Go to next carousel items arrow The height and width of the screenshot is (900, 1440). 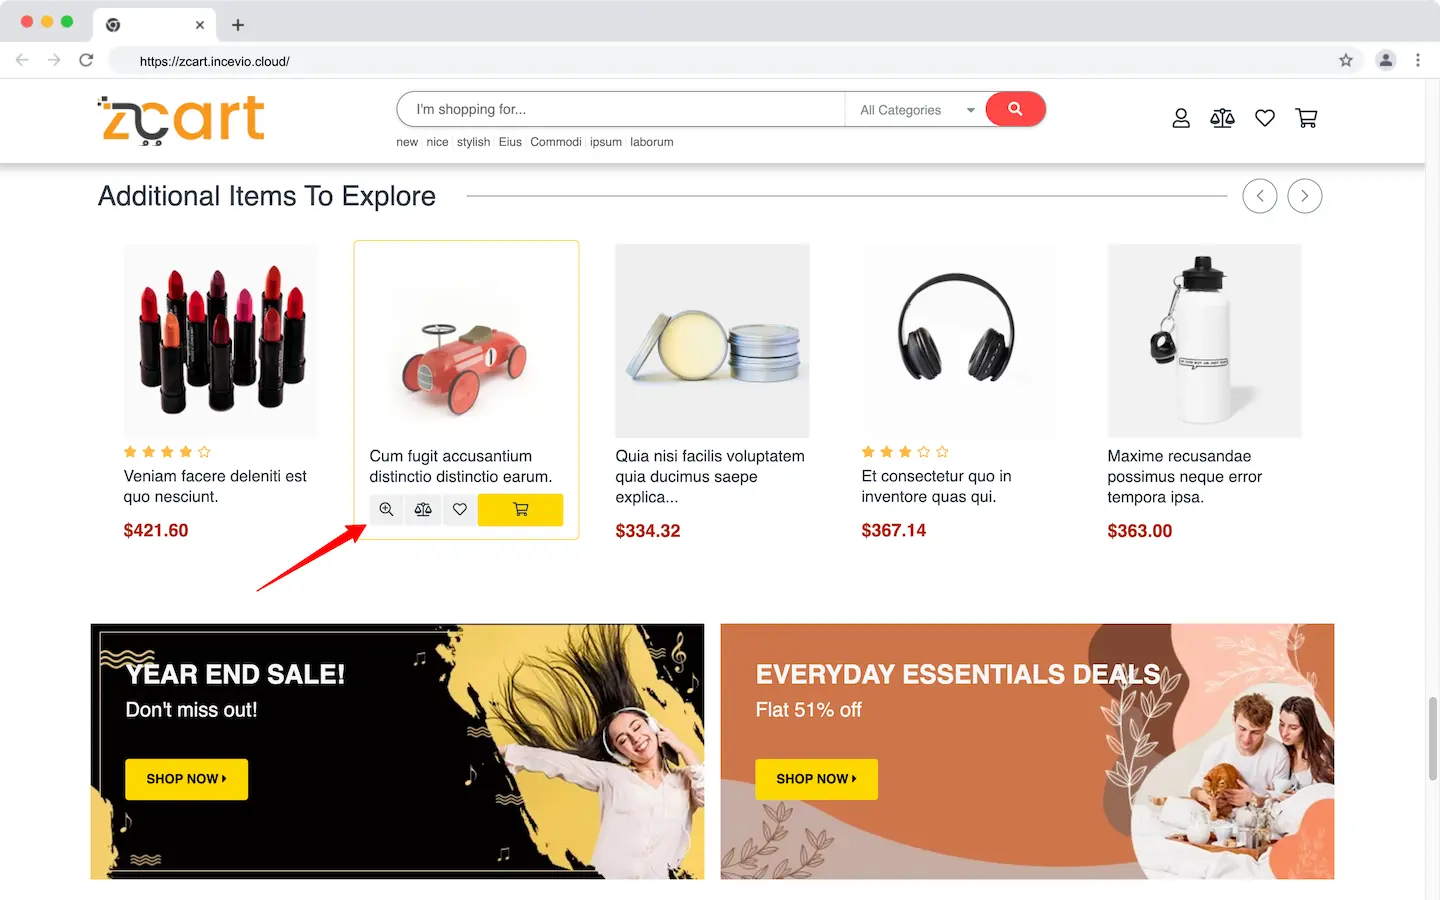pos(1305,196)
